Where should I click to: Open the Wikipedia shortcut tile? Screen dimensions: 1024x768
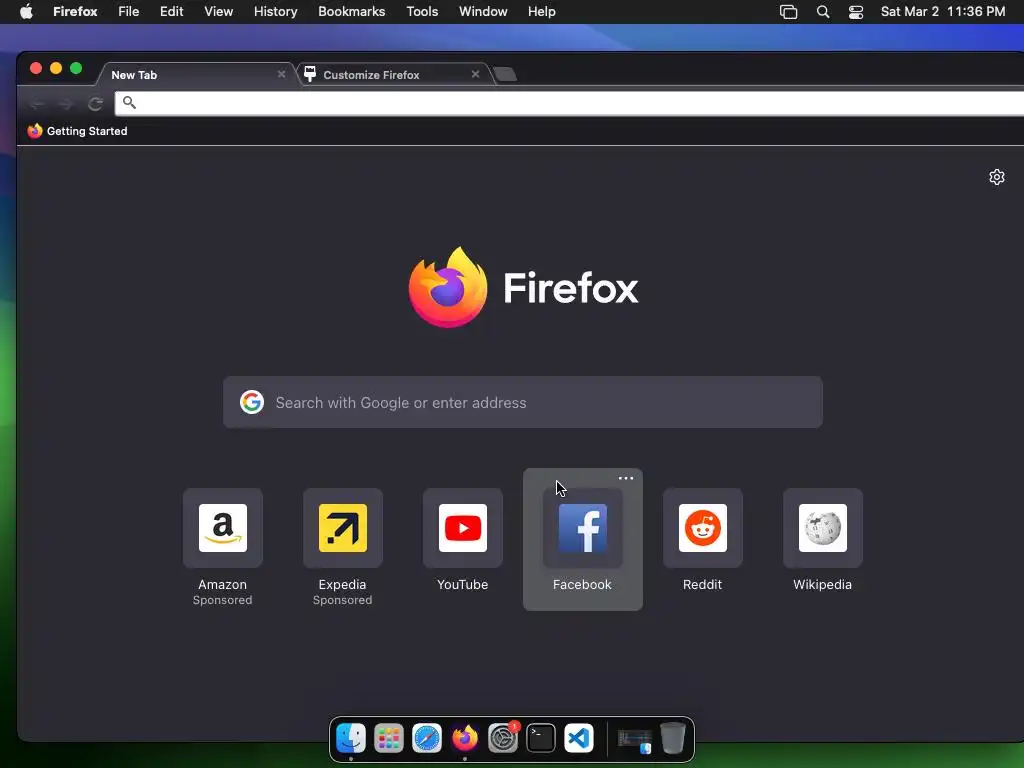coord(823,528)
